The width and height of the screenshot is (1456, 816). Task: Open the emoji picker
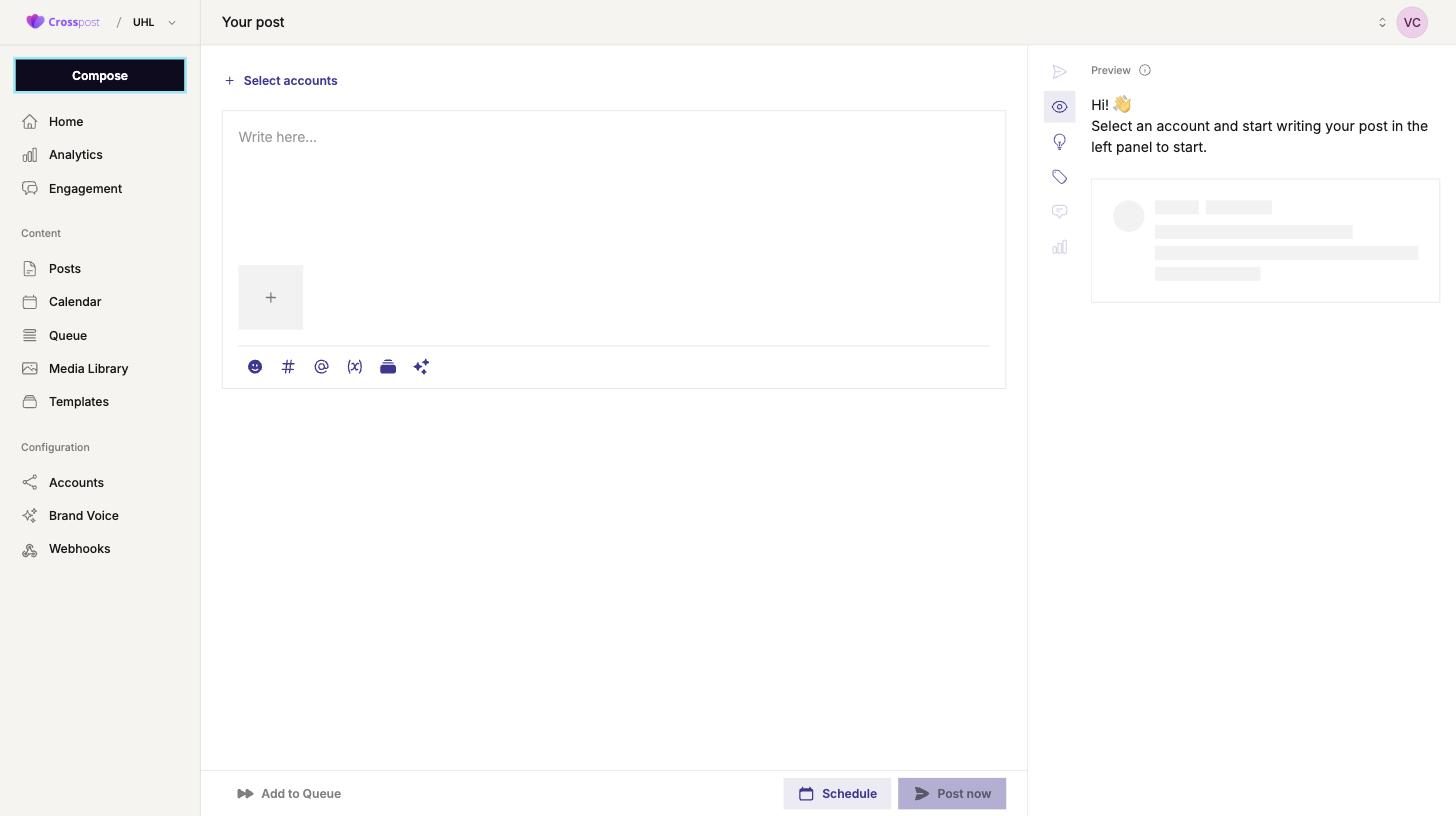255,367
